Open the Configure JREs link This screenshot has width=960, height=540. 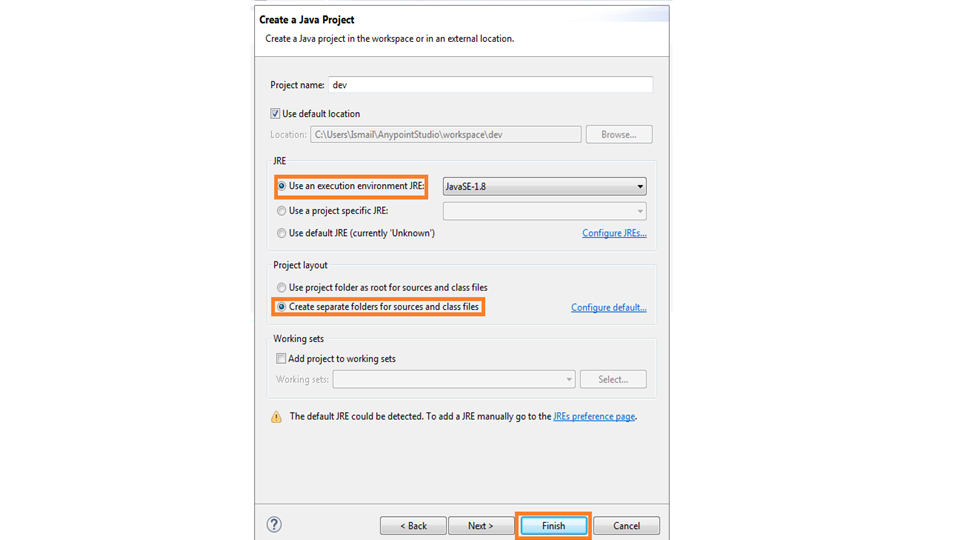(x=614, y=233)
